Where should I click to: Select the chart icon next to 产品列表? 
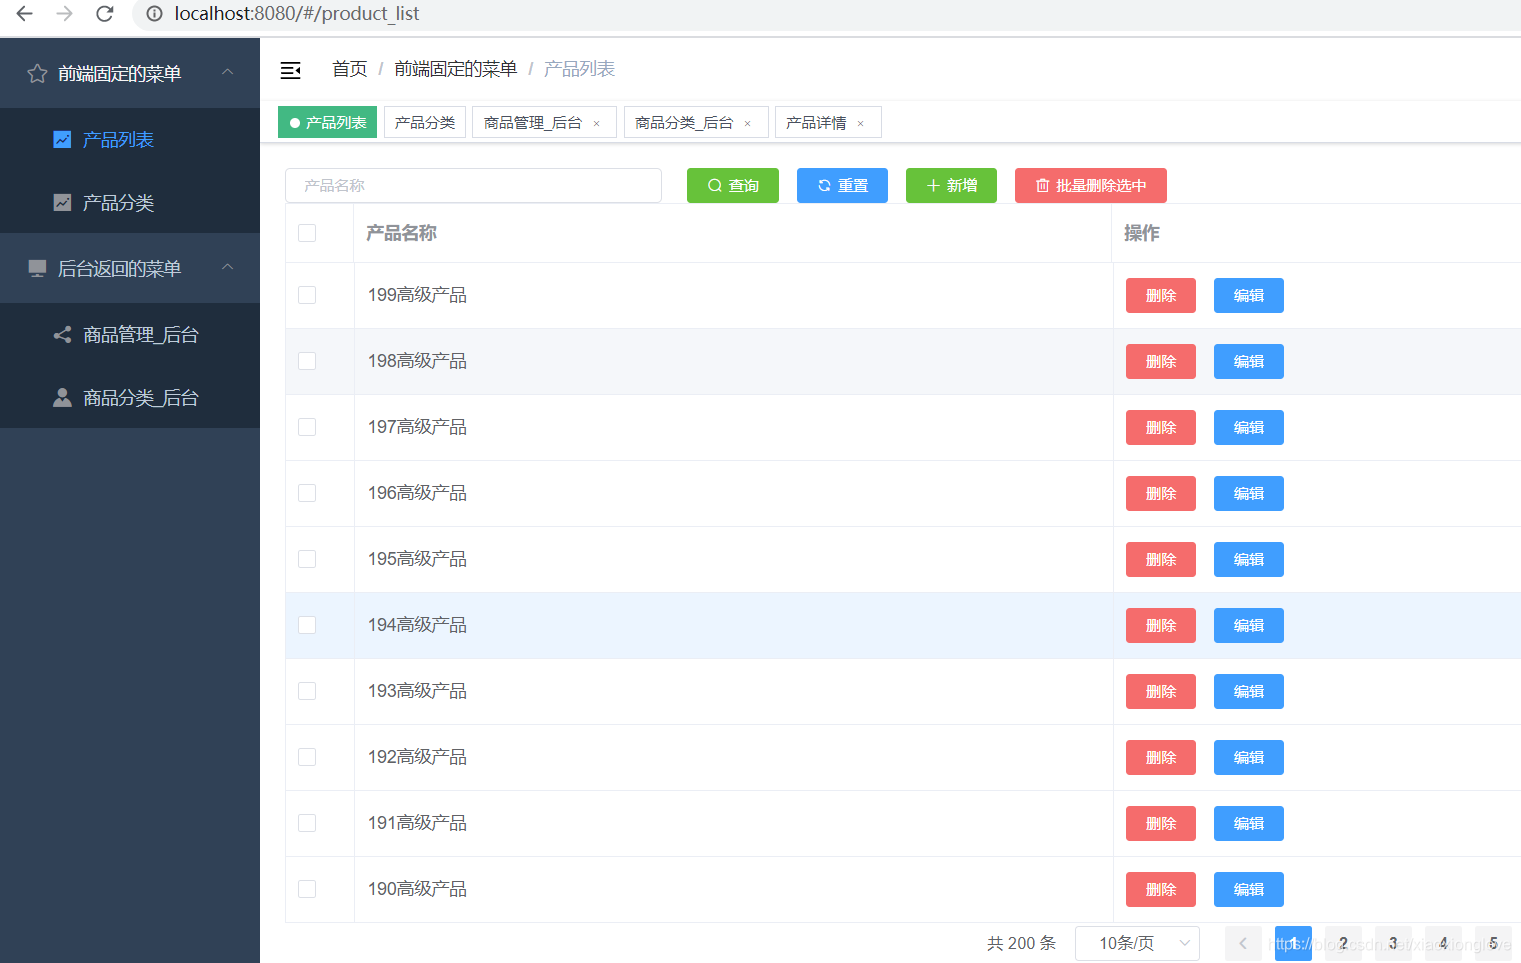tap(62, 139)
